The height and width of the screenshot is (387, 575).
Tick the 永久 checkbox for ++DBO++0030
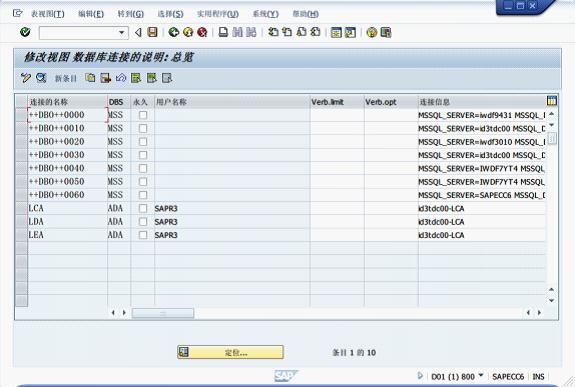143,155
